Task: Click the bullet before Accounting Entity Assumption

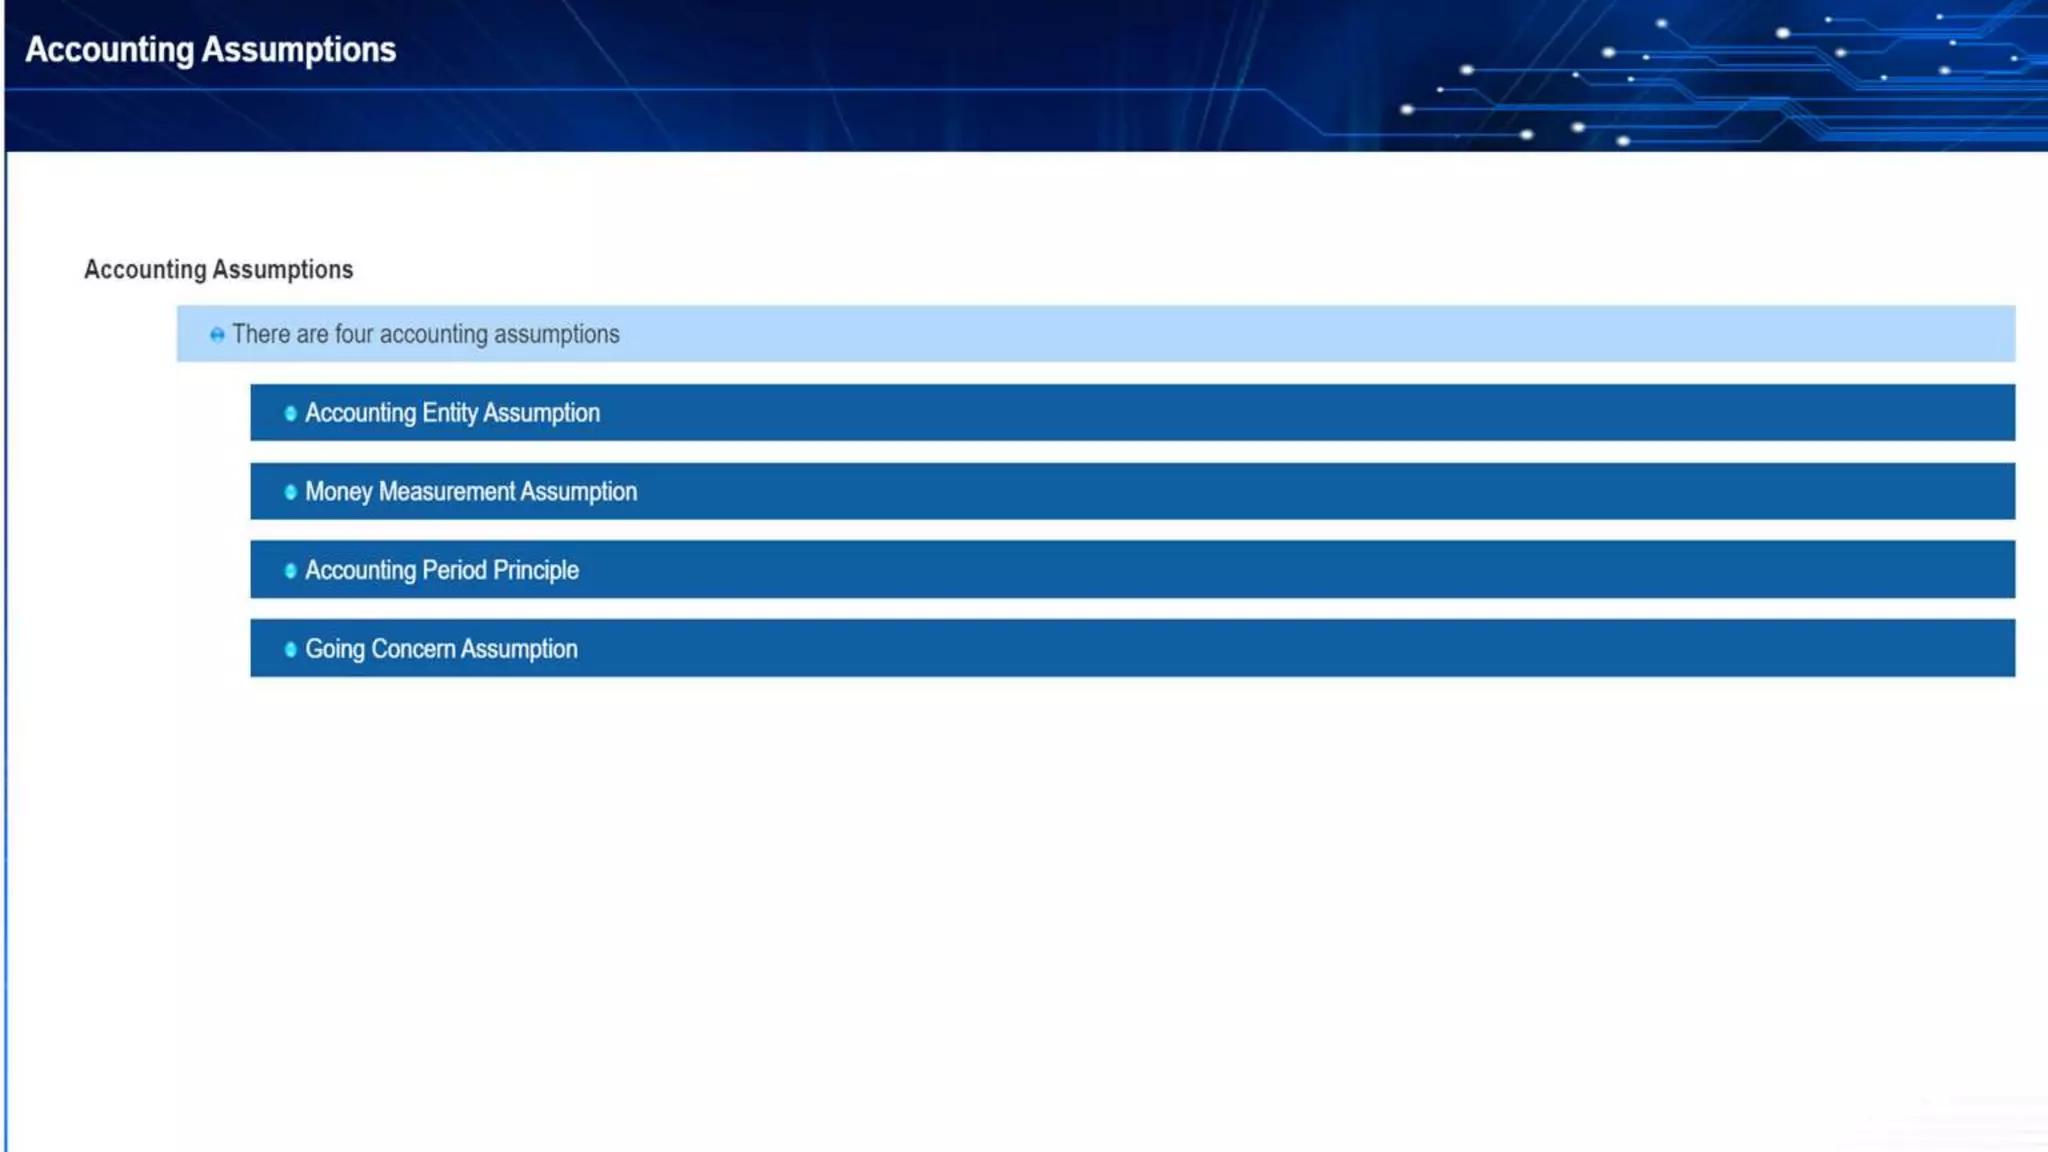Action: (x=290, y=413)
